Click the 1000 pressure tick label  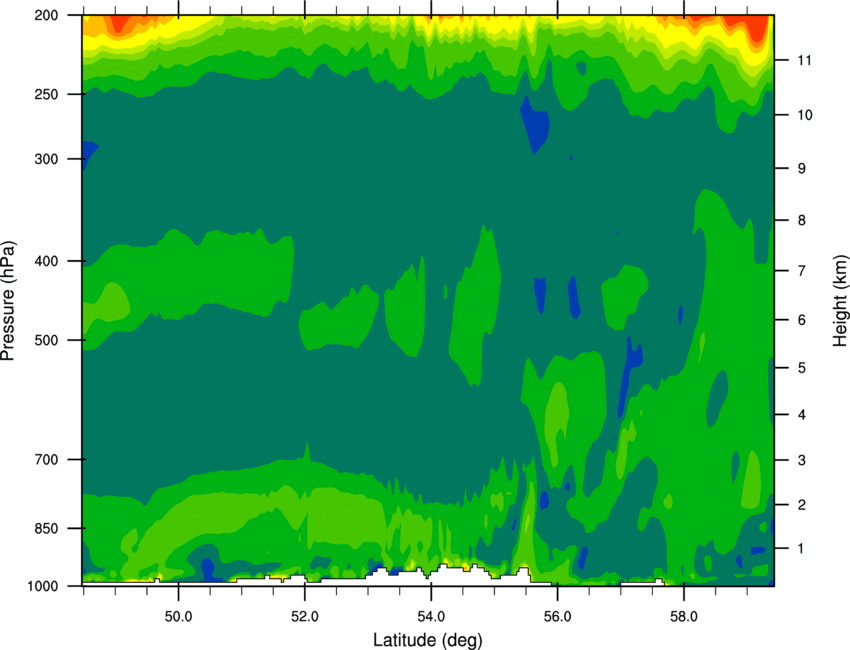[42, 586]
